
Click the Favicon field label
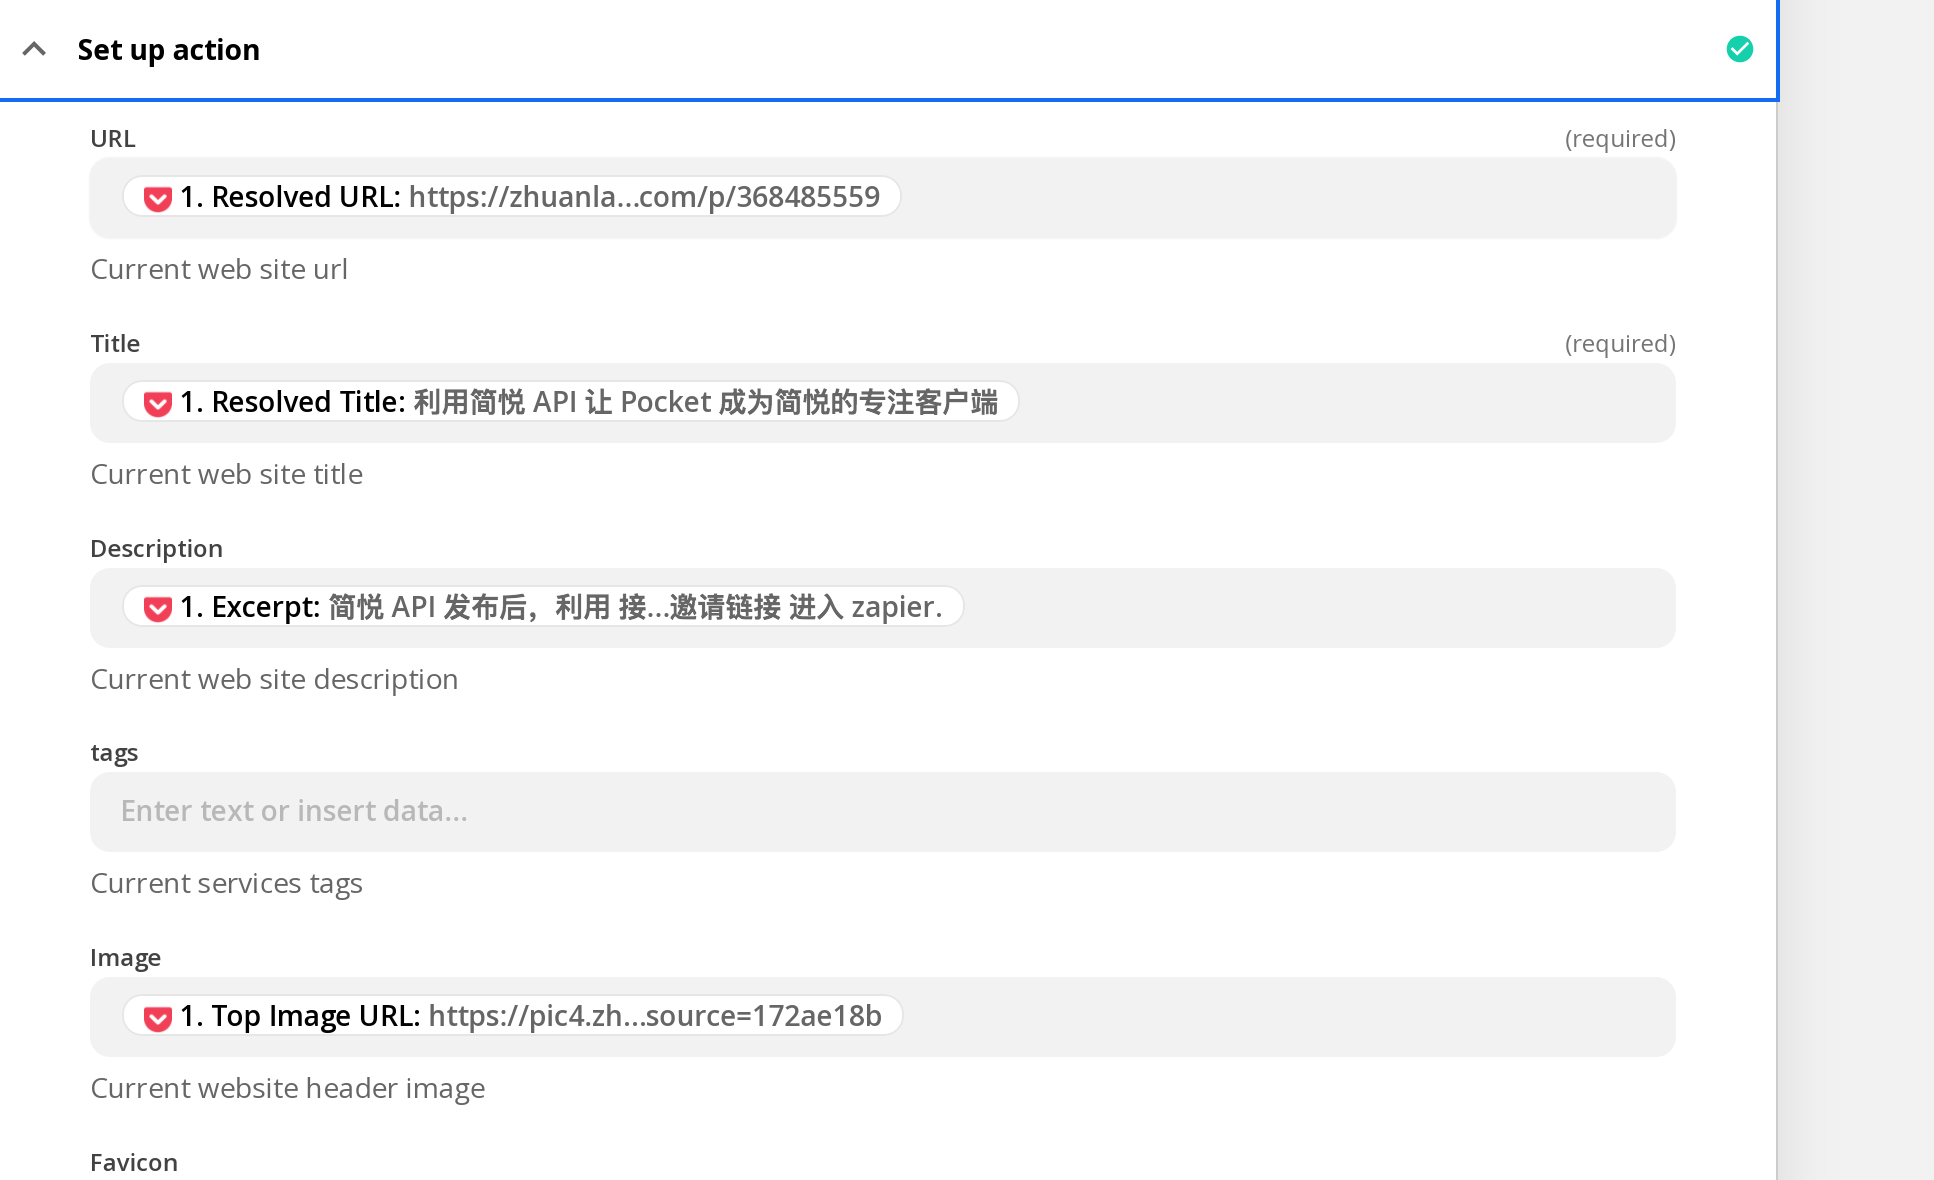[134, 1163]
